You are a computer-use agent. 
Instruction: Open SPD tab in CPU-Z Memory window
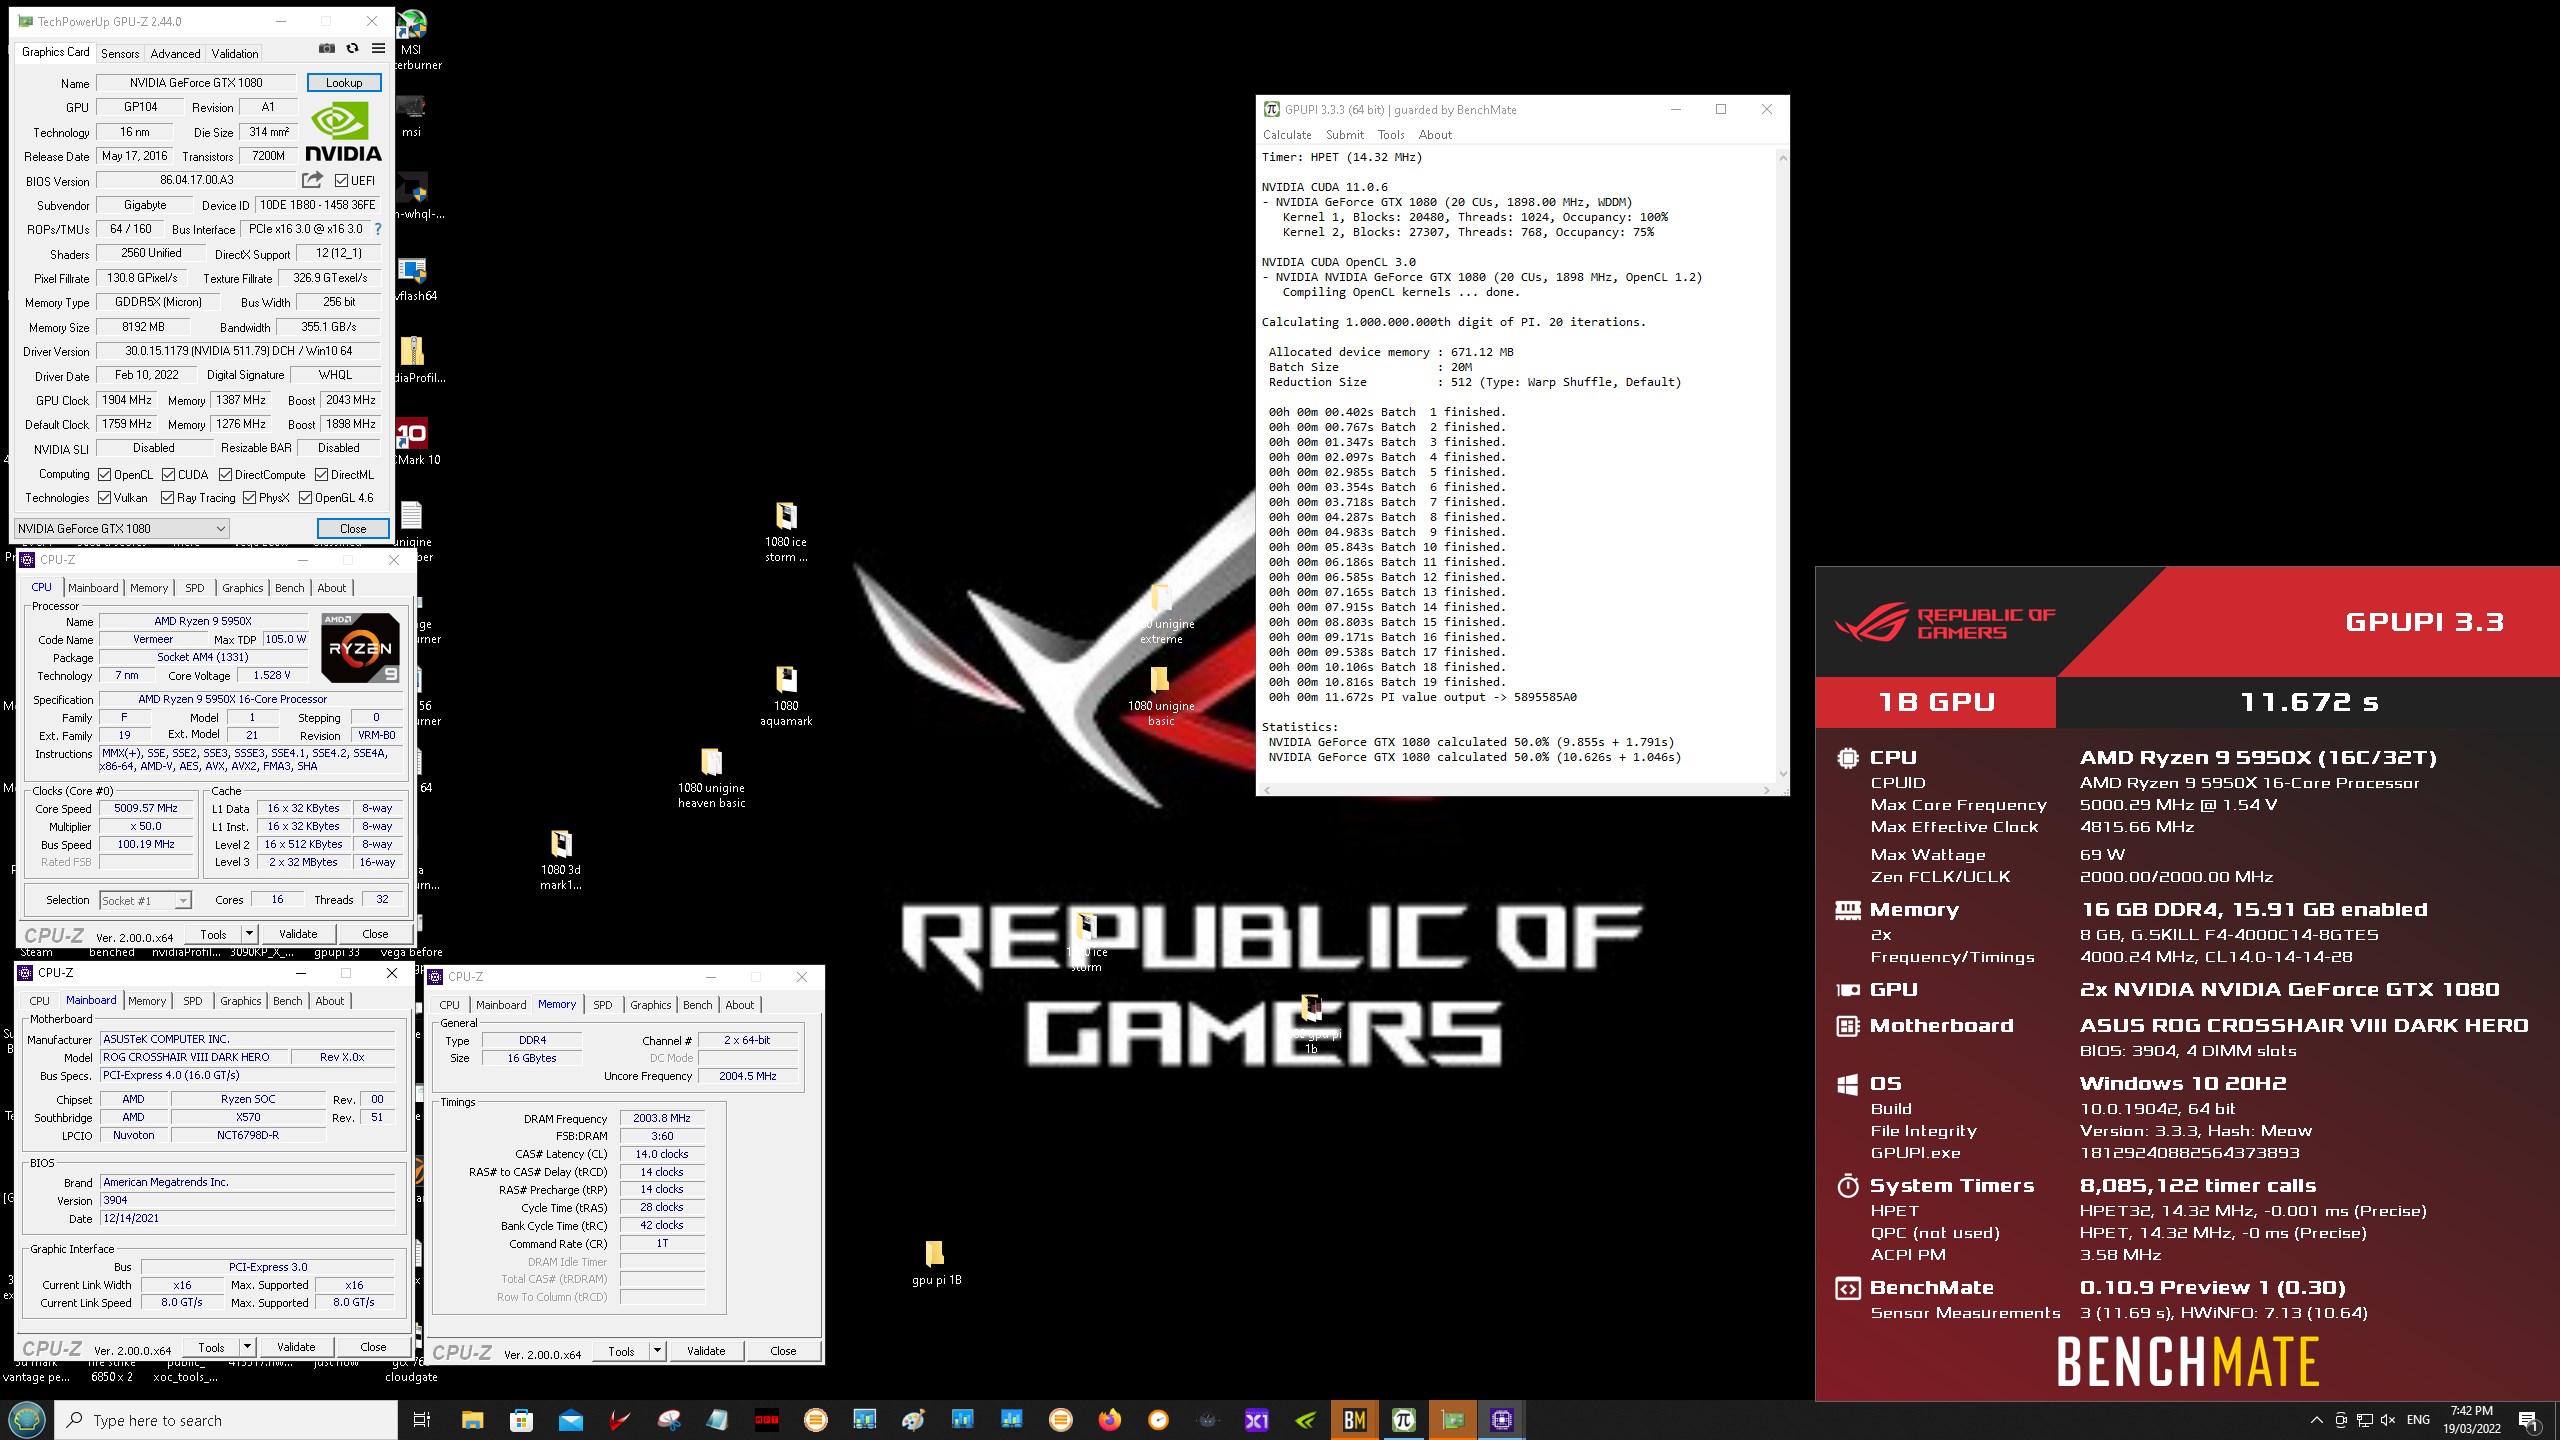[603, 1005]
